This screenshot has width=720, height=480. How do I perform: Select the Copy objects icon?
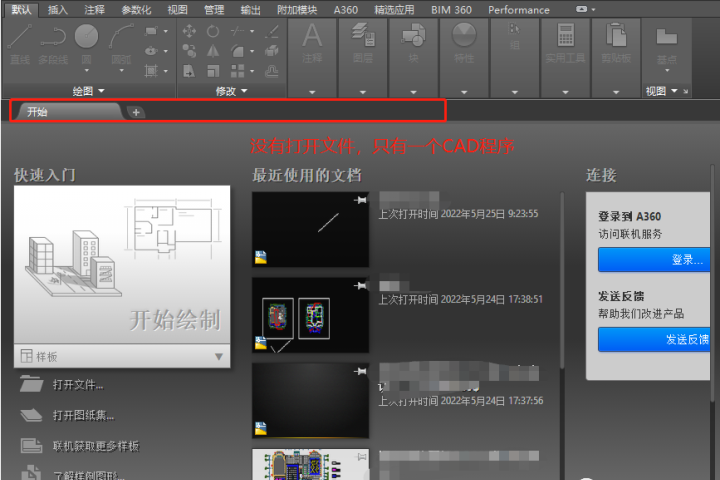(x=189, y=51)
